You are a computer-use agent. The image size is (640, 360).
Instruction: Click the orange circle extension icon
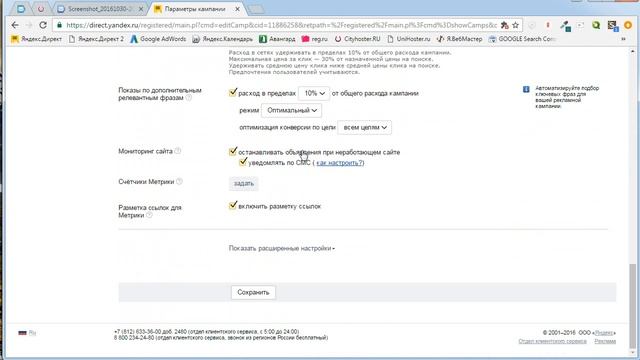628,25
